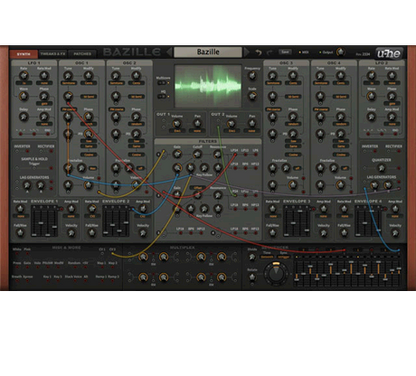This screenshot has height=376, width=416.
Task: Click the redo arrow icon
Action: pos(269,52)
